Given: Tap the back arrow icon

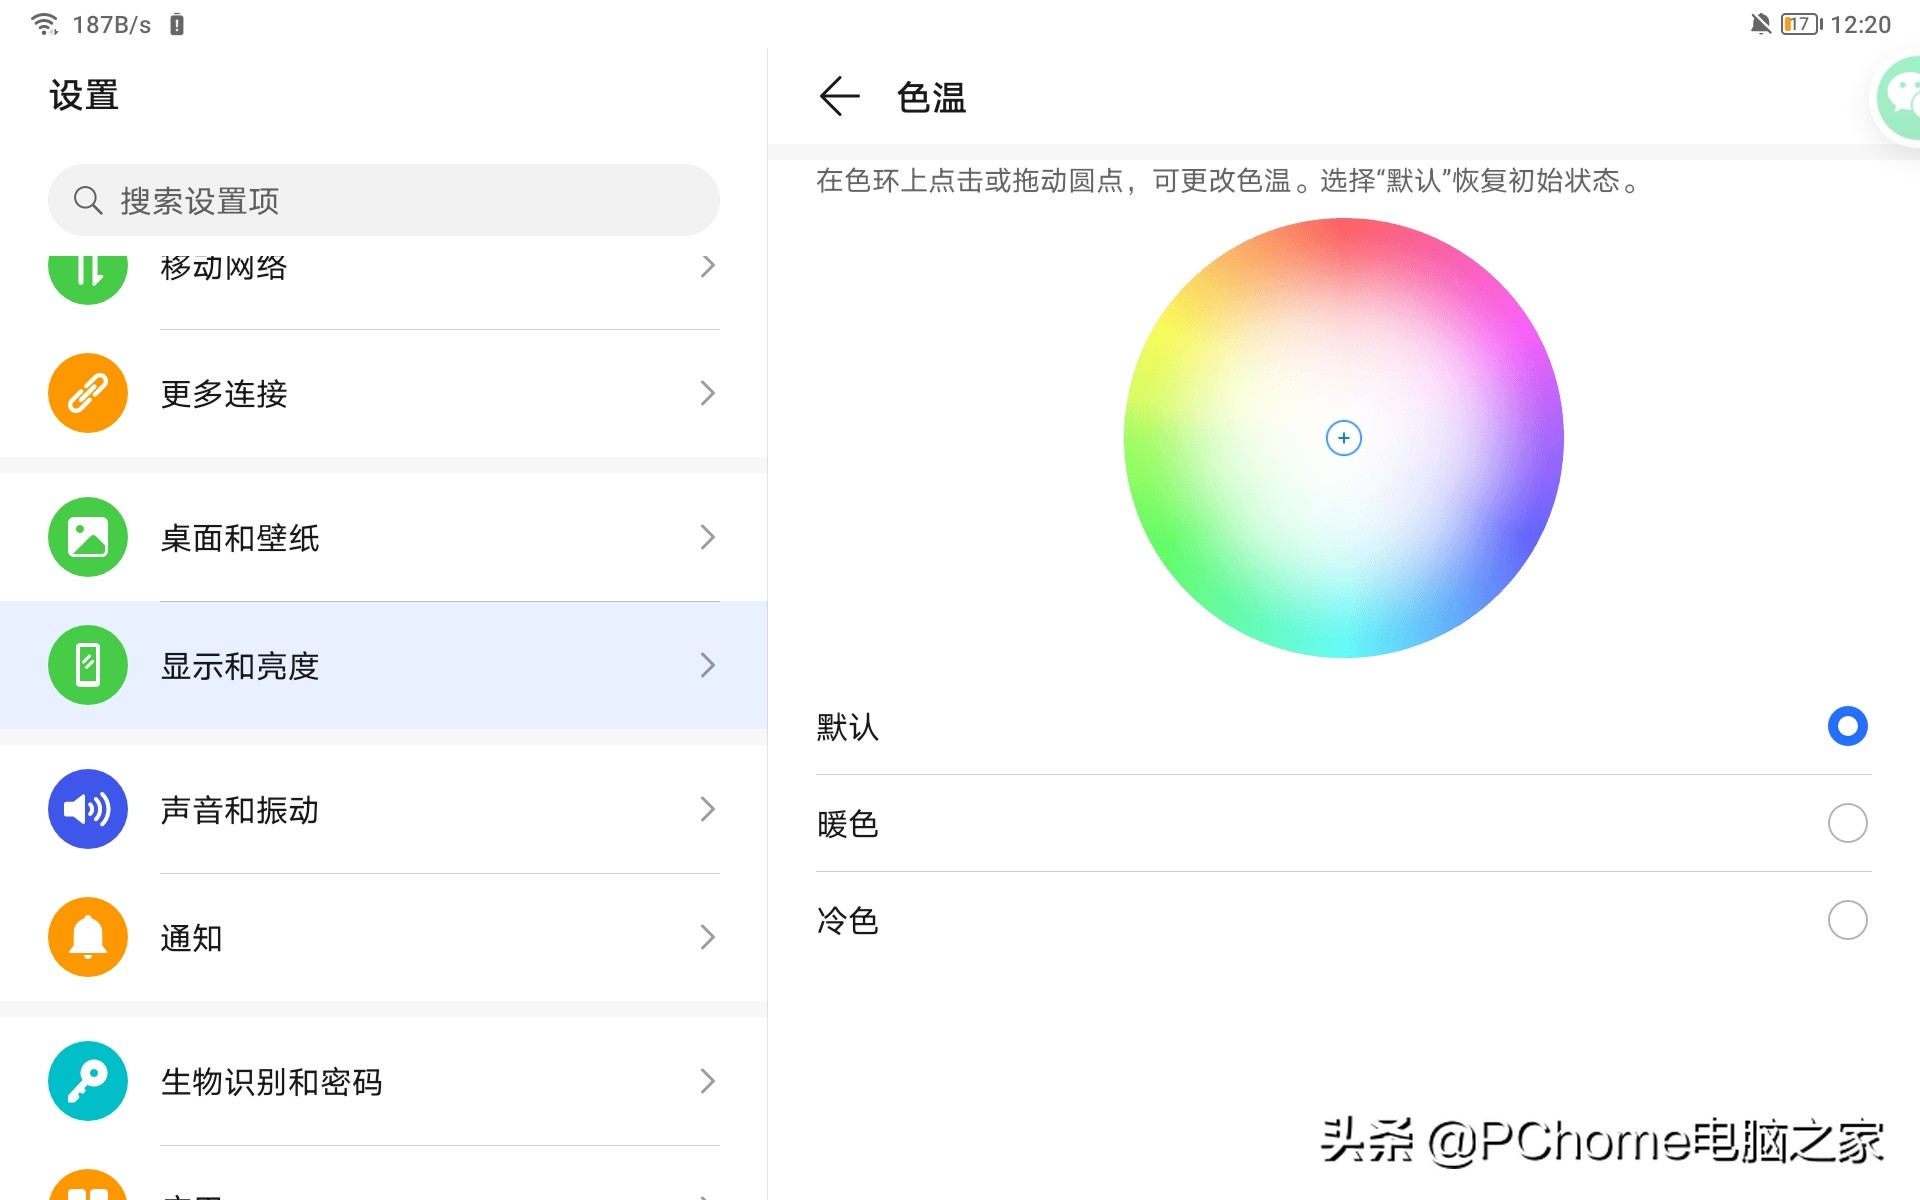Looking at the screenshot, I should (839, 97).
